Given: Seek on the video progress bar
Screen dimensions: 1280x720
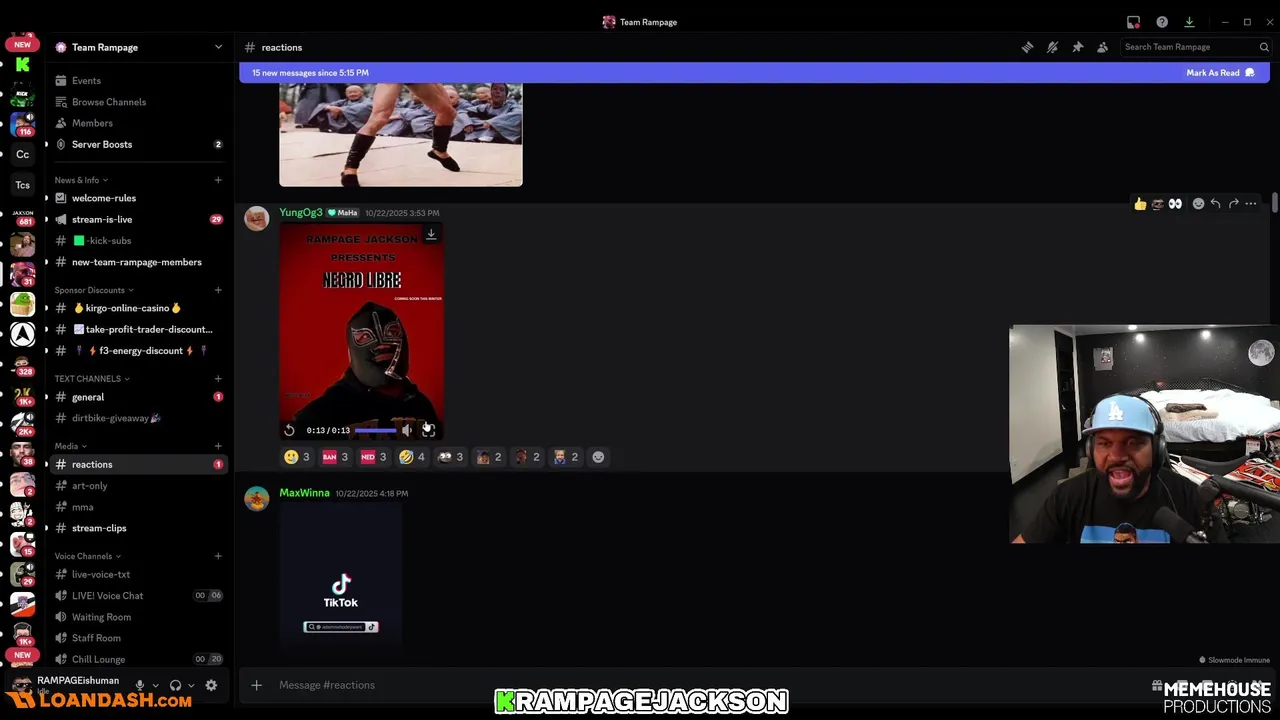Looking at the screenshot, I should (375, 430).
